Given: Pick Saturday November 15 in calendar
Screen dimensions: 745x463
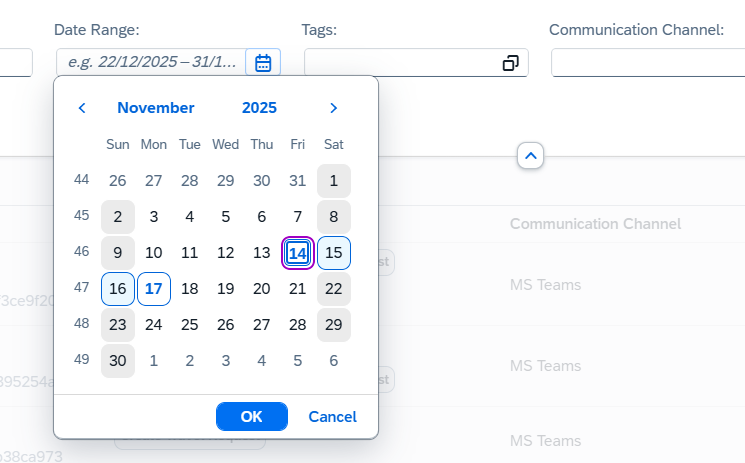Looking at the screenshot, I should (334, 253).
